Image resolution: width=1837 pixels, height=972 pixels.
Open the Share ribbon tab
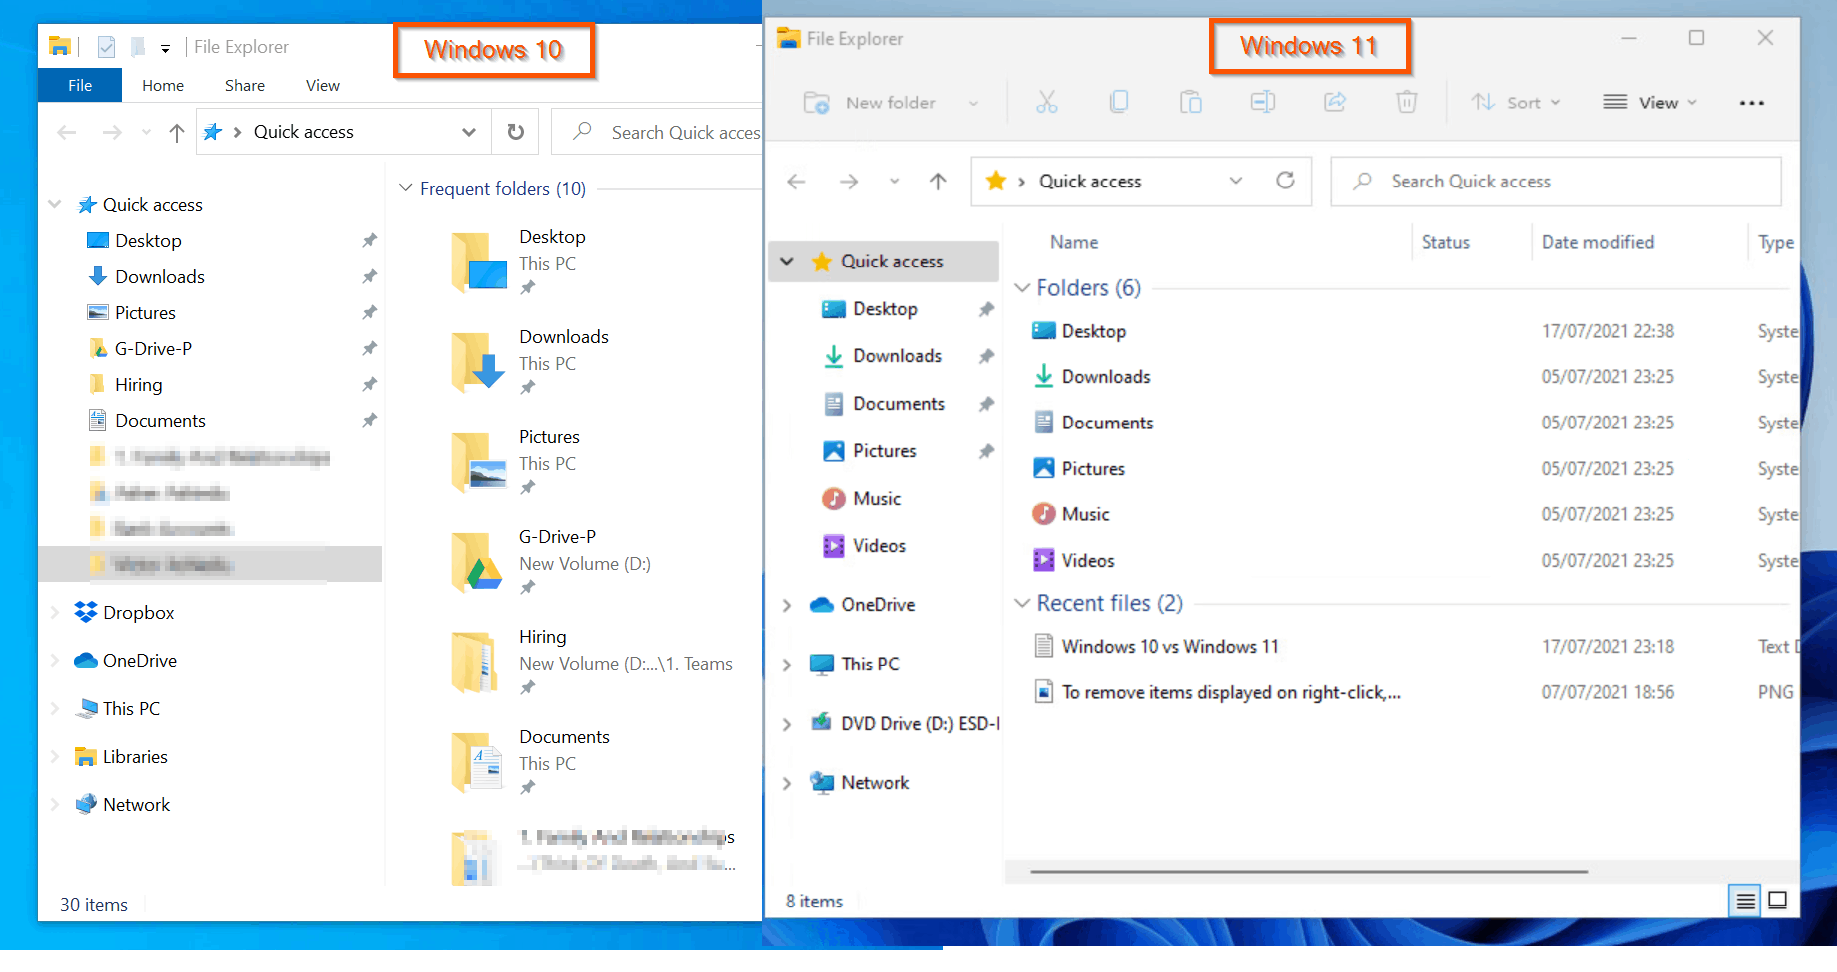[x=245, y=85]
